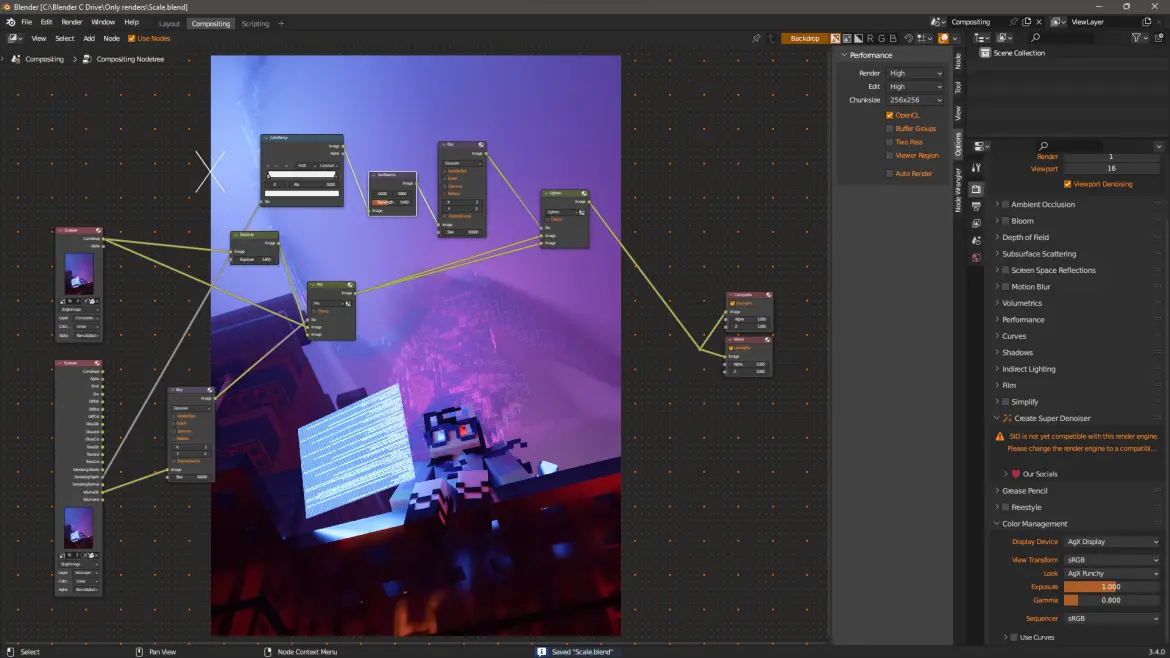Open the Render menu in the top bar

point(71,21)
